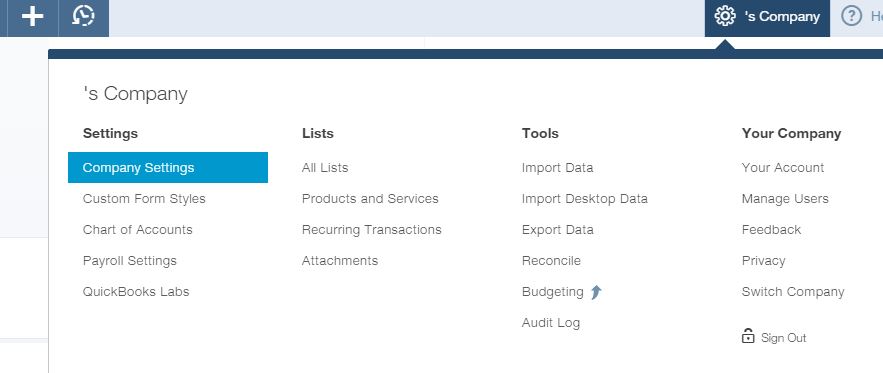The image size is (883, 373).
Task: Open the recent transactions clock icon
Action: [83, 16]
